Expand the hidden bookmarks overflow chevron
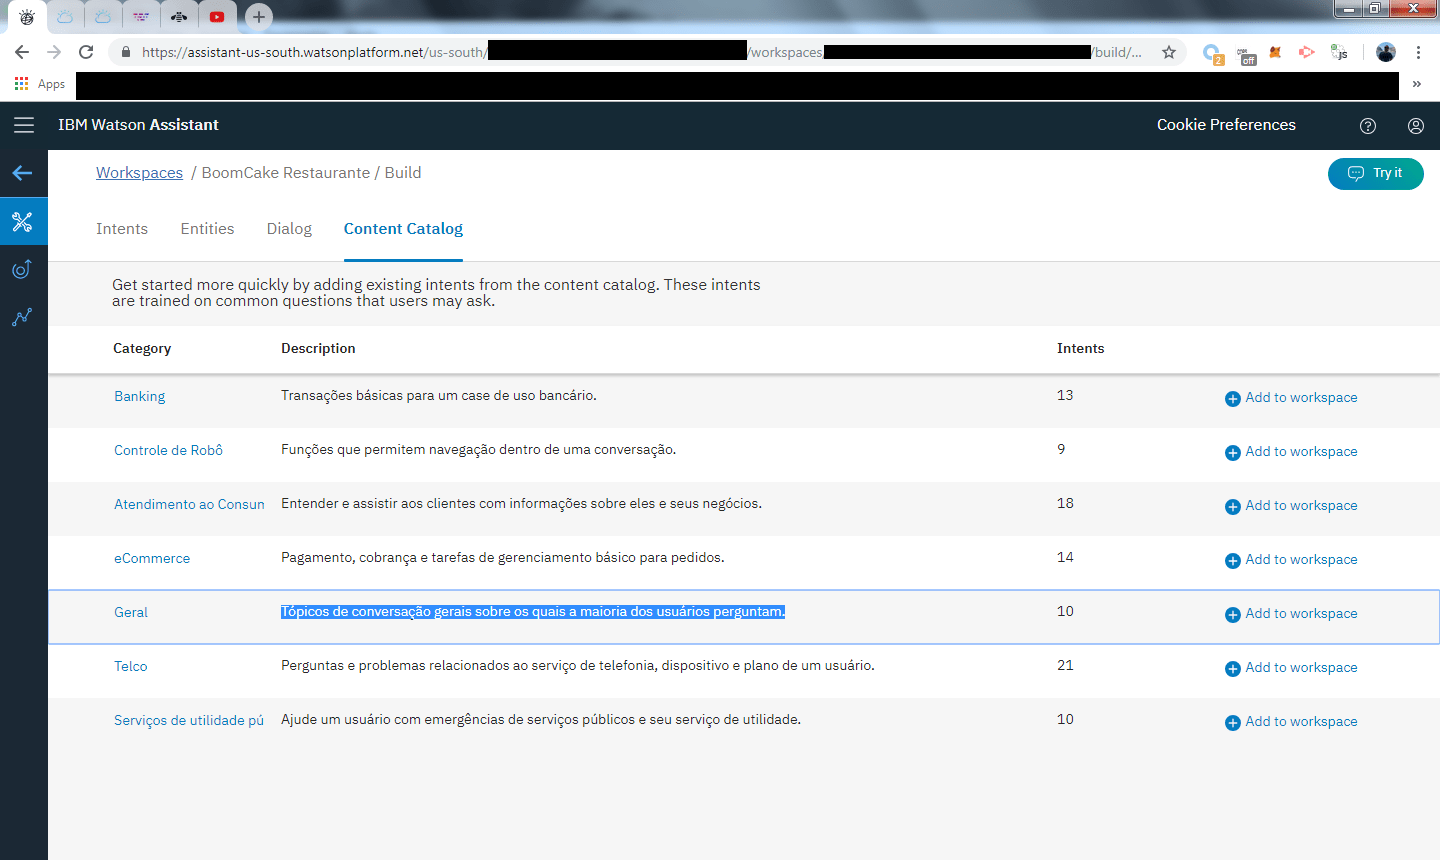1440x860 pixels. [1416, 84]
